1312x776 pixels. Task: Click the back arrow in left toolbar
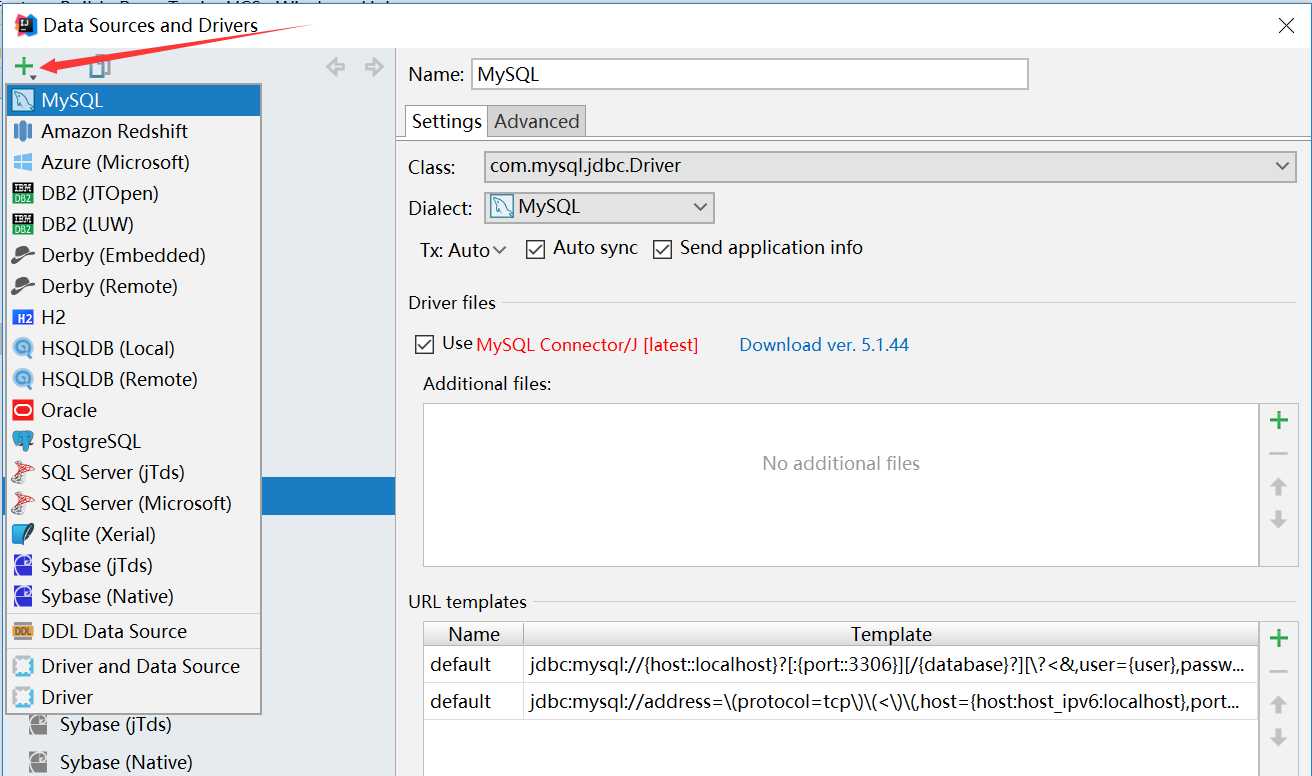[x=336, y=67]
